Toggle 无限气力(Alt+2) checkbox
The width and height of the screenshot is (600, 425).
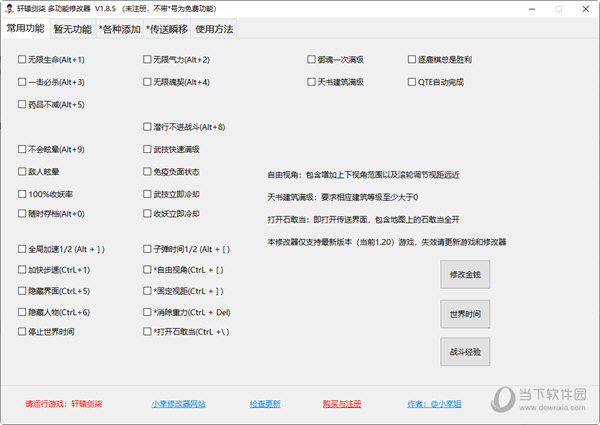(146, 60)
